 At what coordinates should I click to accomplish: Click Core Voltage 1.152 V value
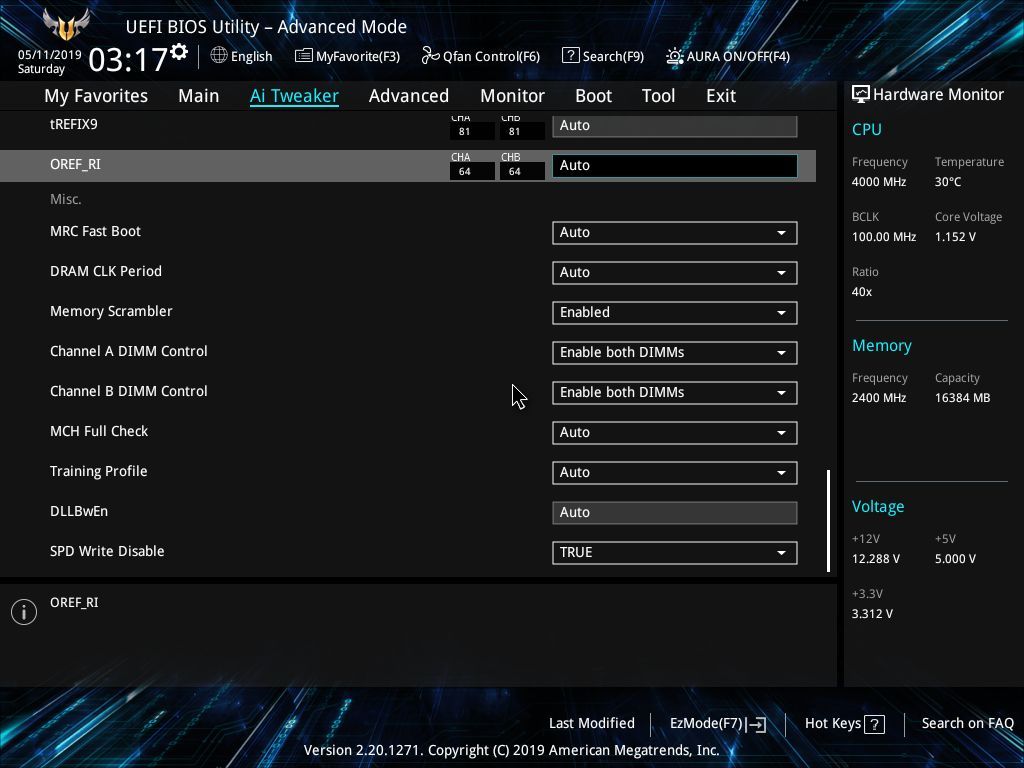pos(955,237)
